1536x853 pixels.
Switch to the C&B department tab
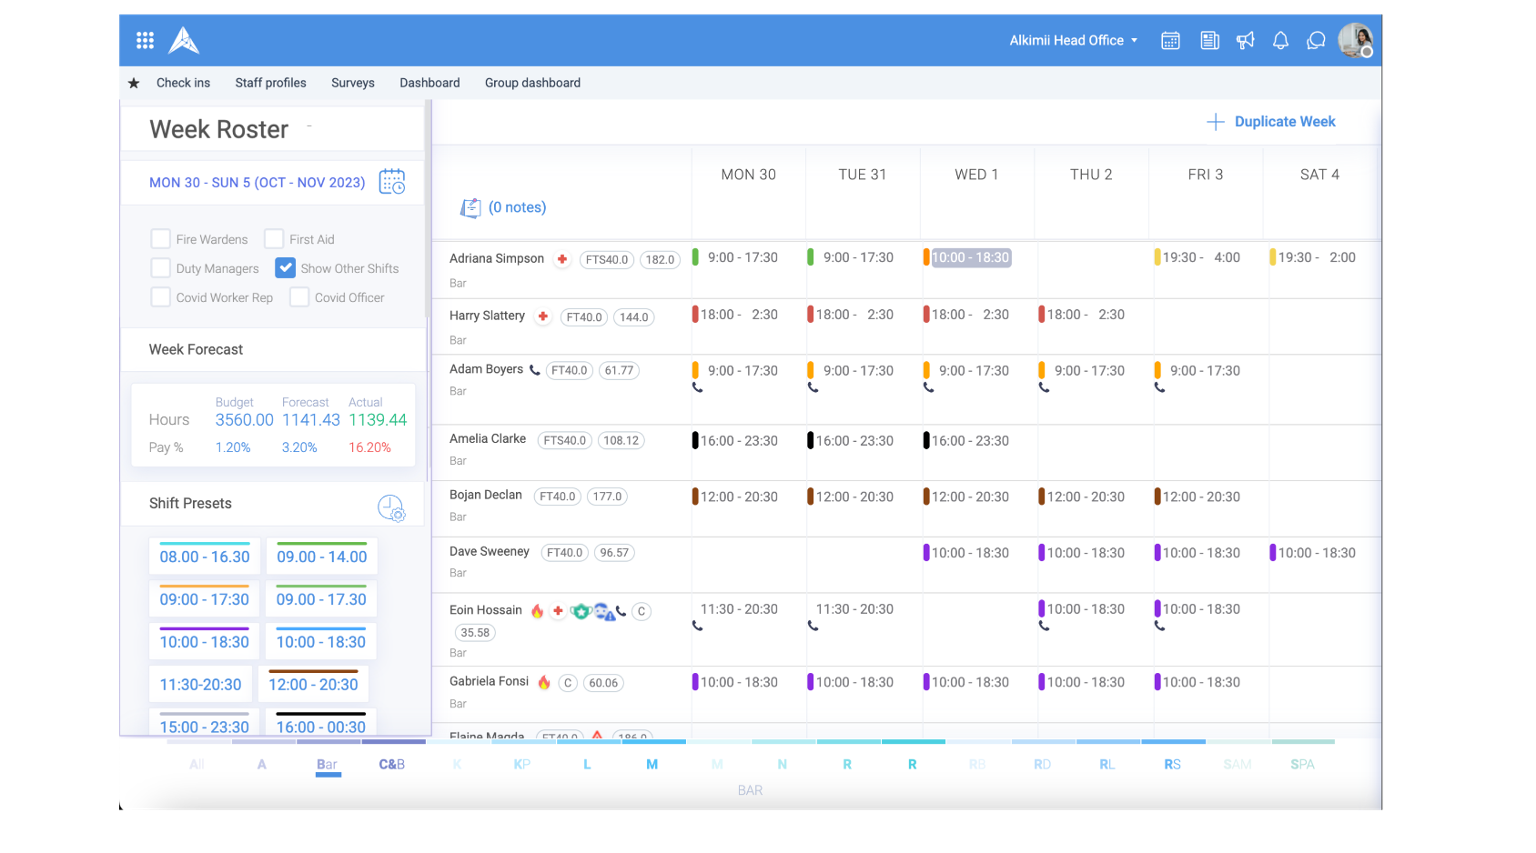tap(392, 764)
